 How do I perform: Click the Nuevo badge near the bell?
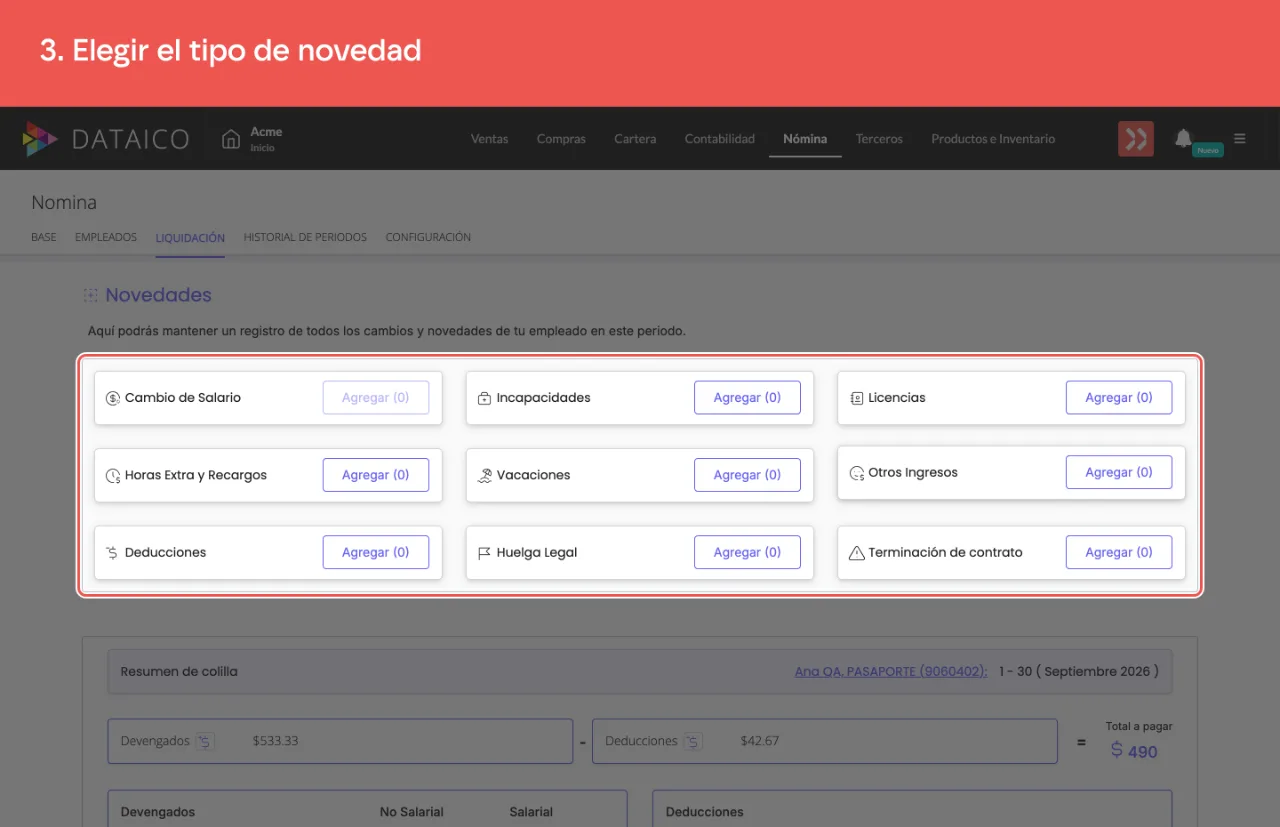coord(1208,150)
